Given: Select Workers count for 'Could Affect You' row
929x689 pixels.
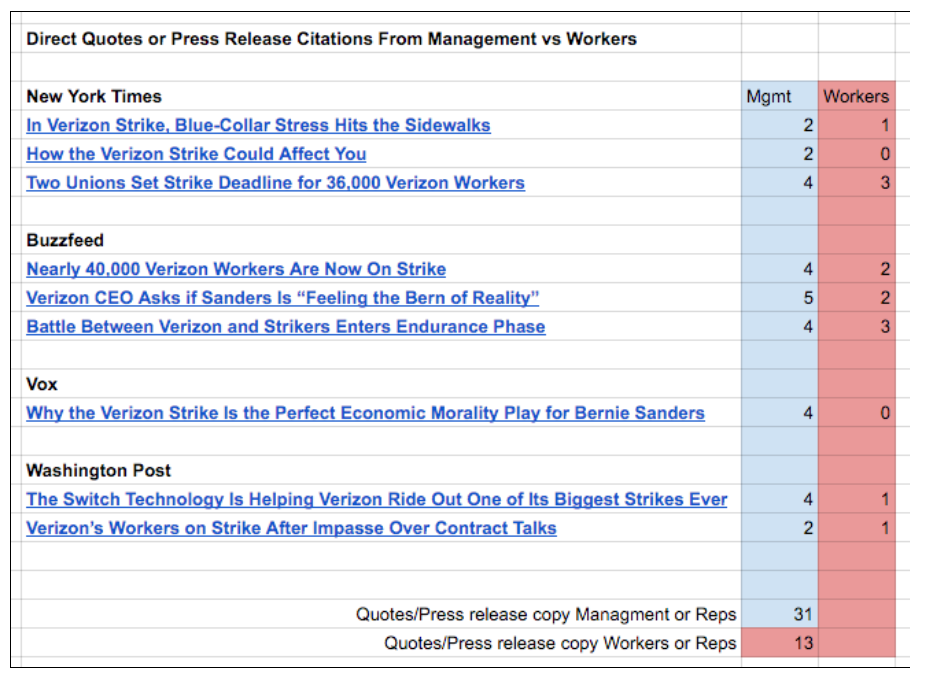Looking at the screenshot, I should 857,154.
